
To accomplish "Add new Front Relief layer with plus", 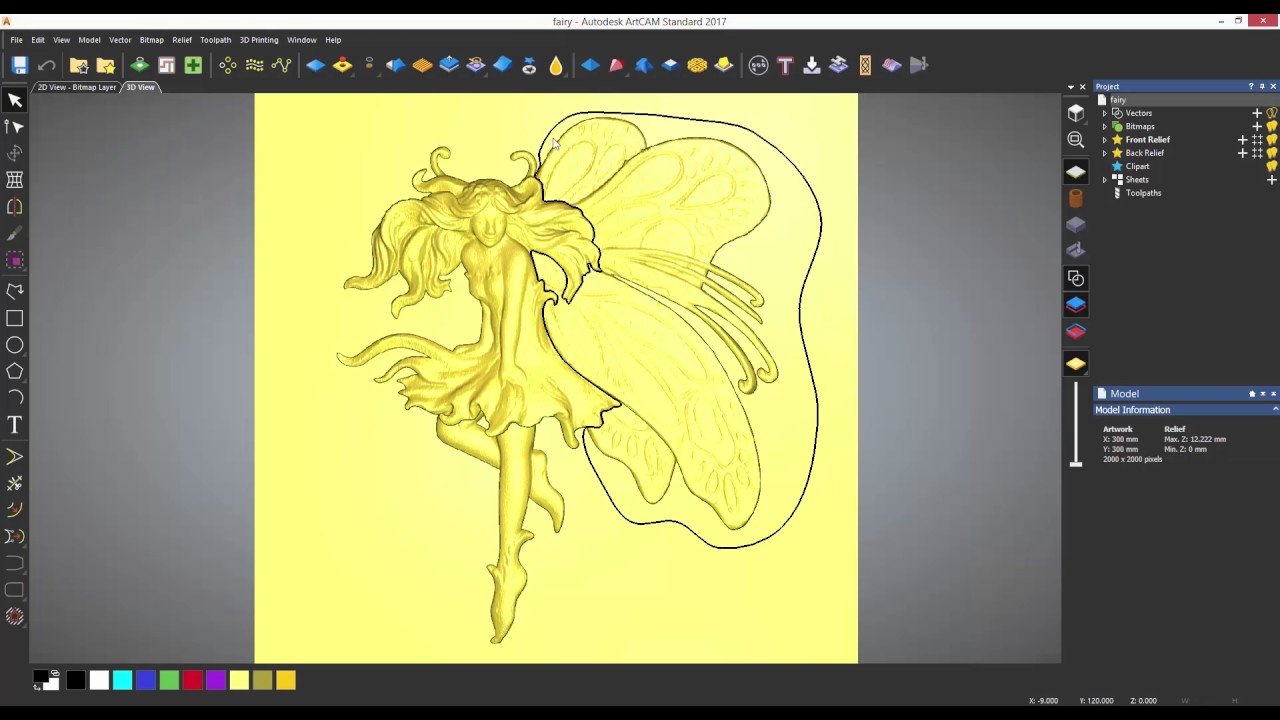I will [1243, 140].
